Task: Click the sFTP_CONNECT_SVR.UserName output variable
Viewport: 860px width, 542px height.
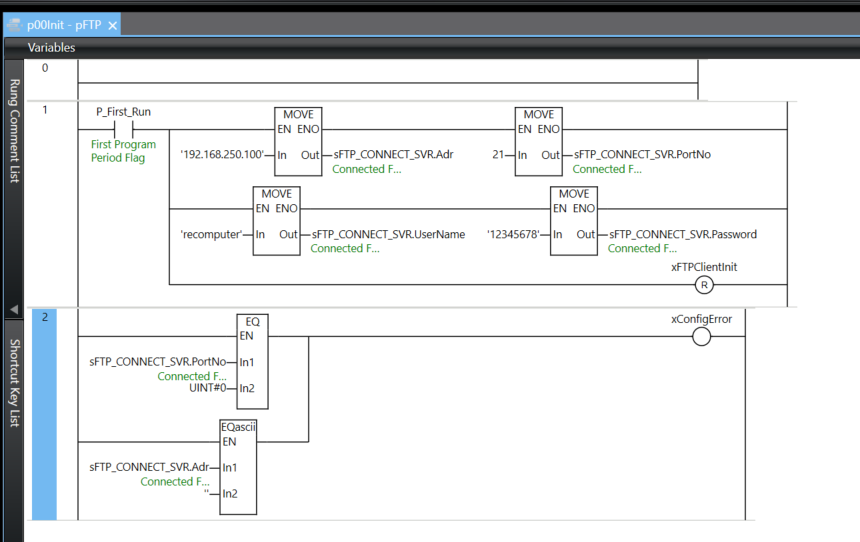Action: click(x=388, y=235)
